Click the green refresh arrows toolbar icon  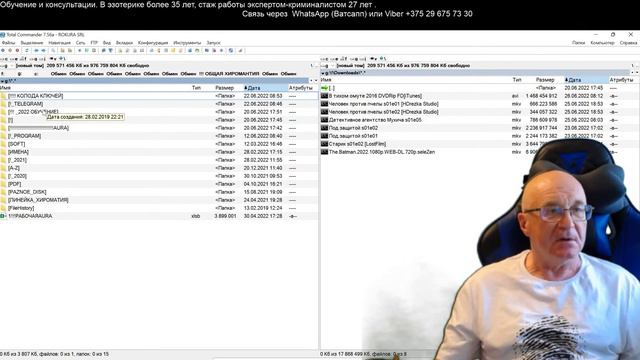pyautogui.click(x=27, y=51)
